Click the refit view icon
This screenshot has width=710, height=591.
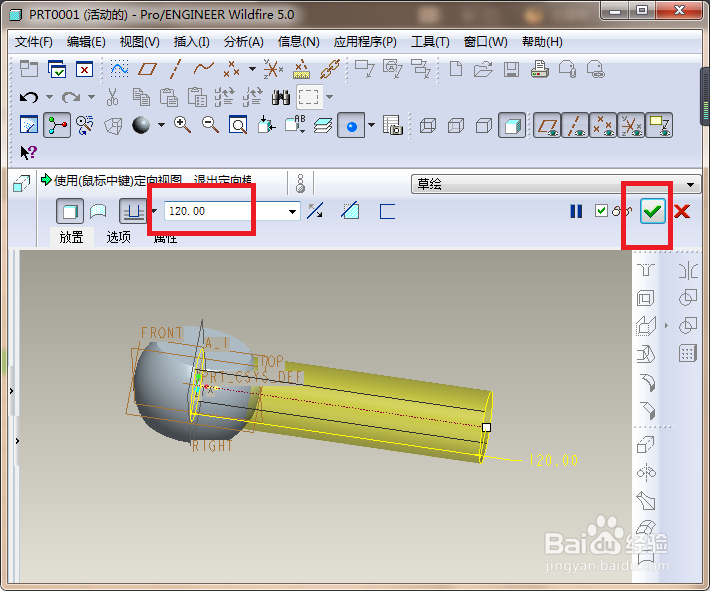pyautogui.click(x=238, y=125)
